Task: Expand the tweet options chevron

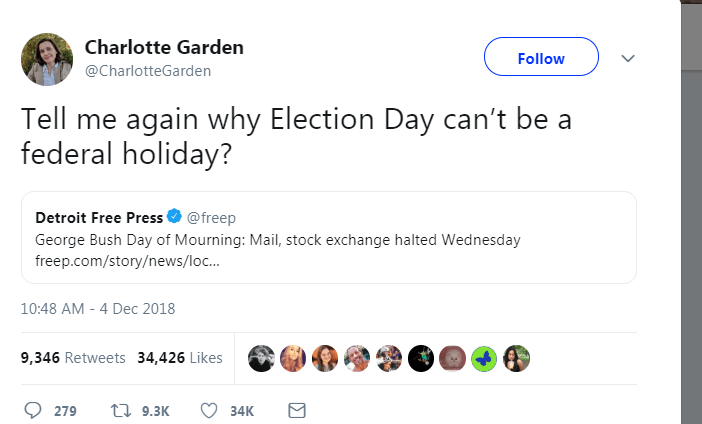Action: 627,58
